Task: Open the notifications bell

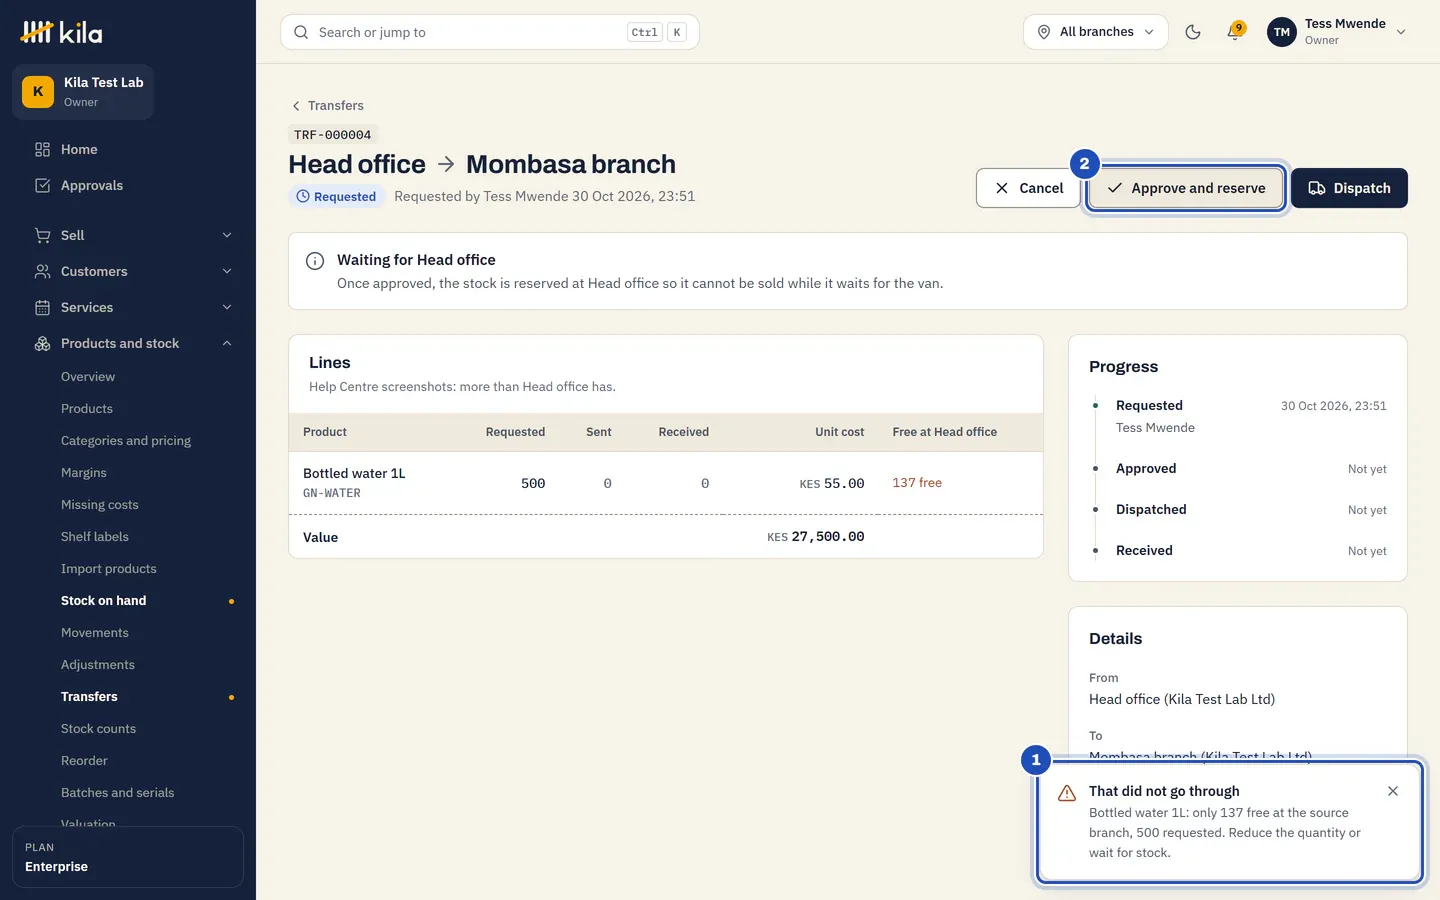Action: [x=1235, y=32]
